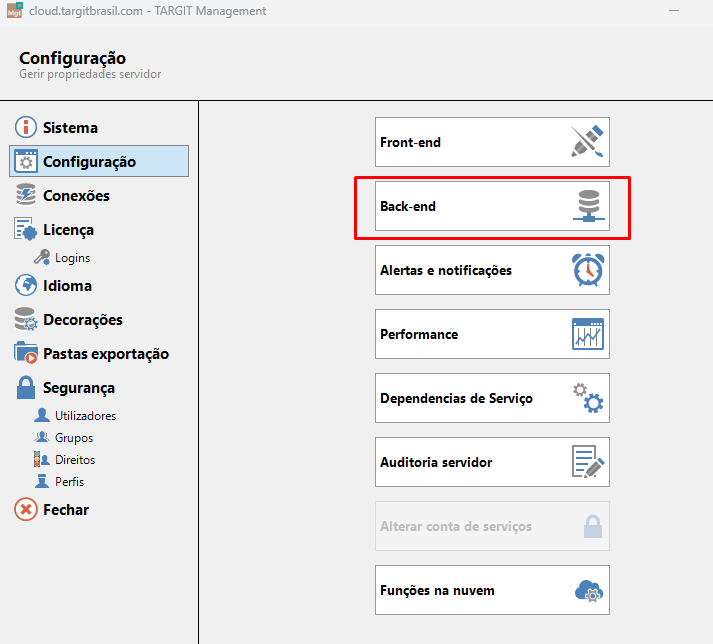
Task: Open Utilizadores under Segurança
Action: point(85,415)
